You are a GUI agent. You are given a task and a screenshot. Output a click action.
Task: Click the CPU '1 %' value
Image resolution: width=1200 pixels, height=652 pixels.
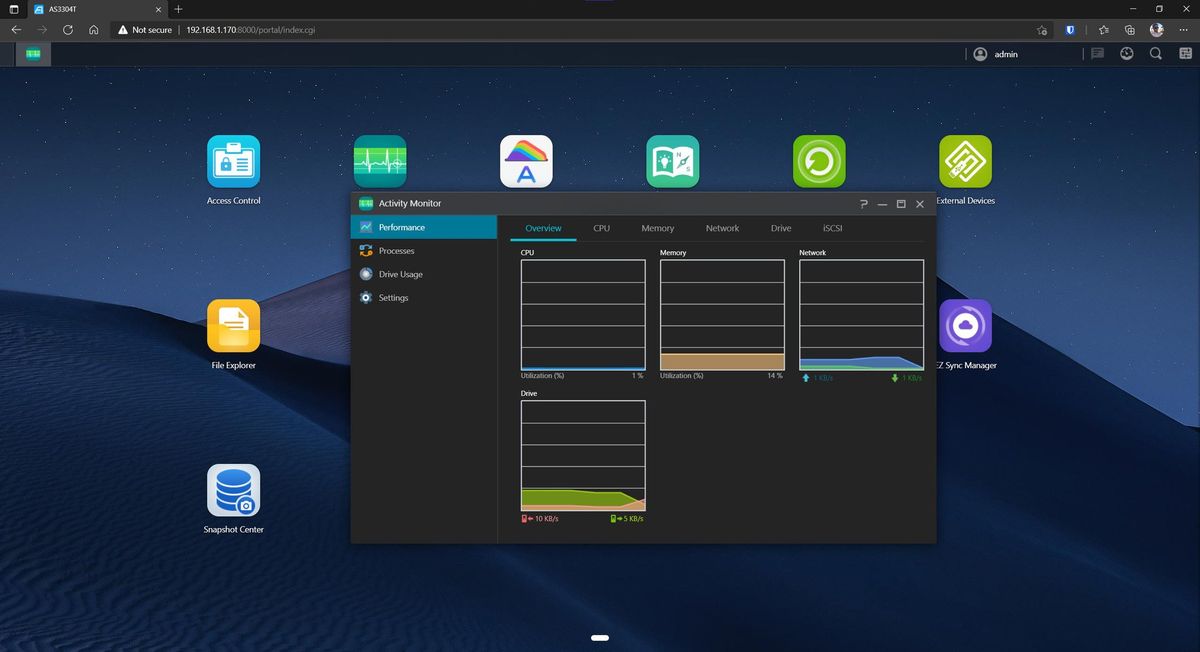637,376
